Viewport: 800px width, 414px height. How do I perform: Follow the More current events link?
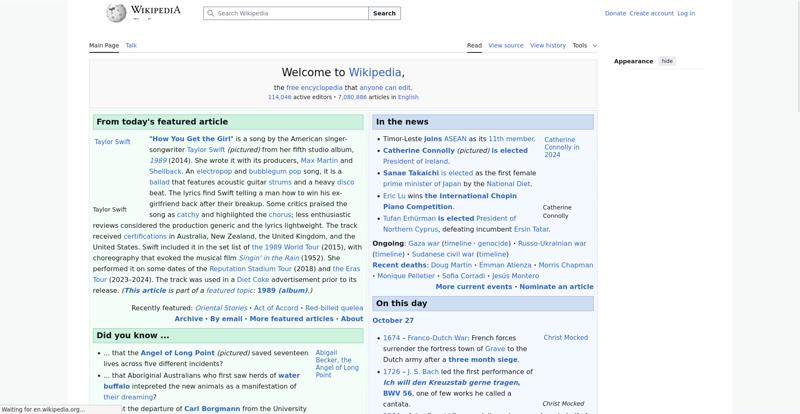tap(474, 287)
